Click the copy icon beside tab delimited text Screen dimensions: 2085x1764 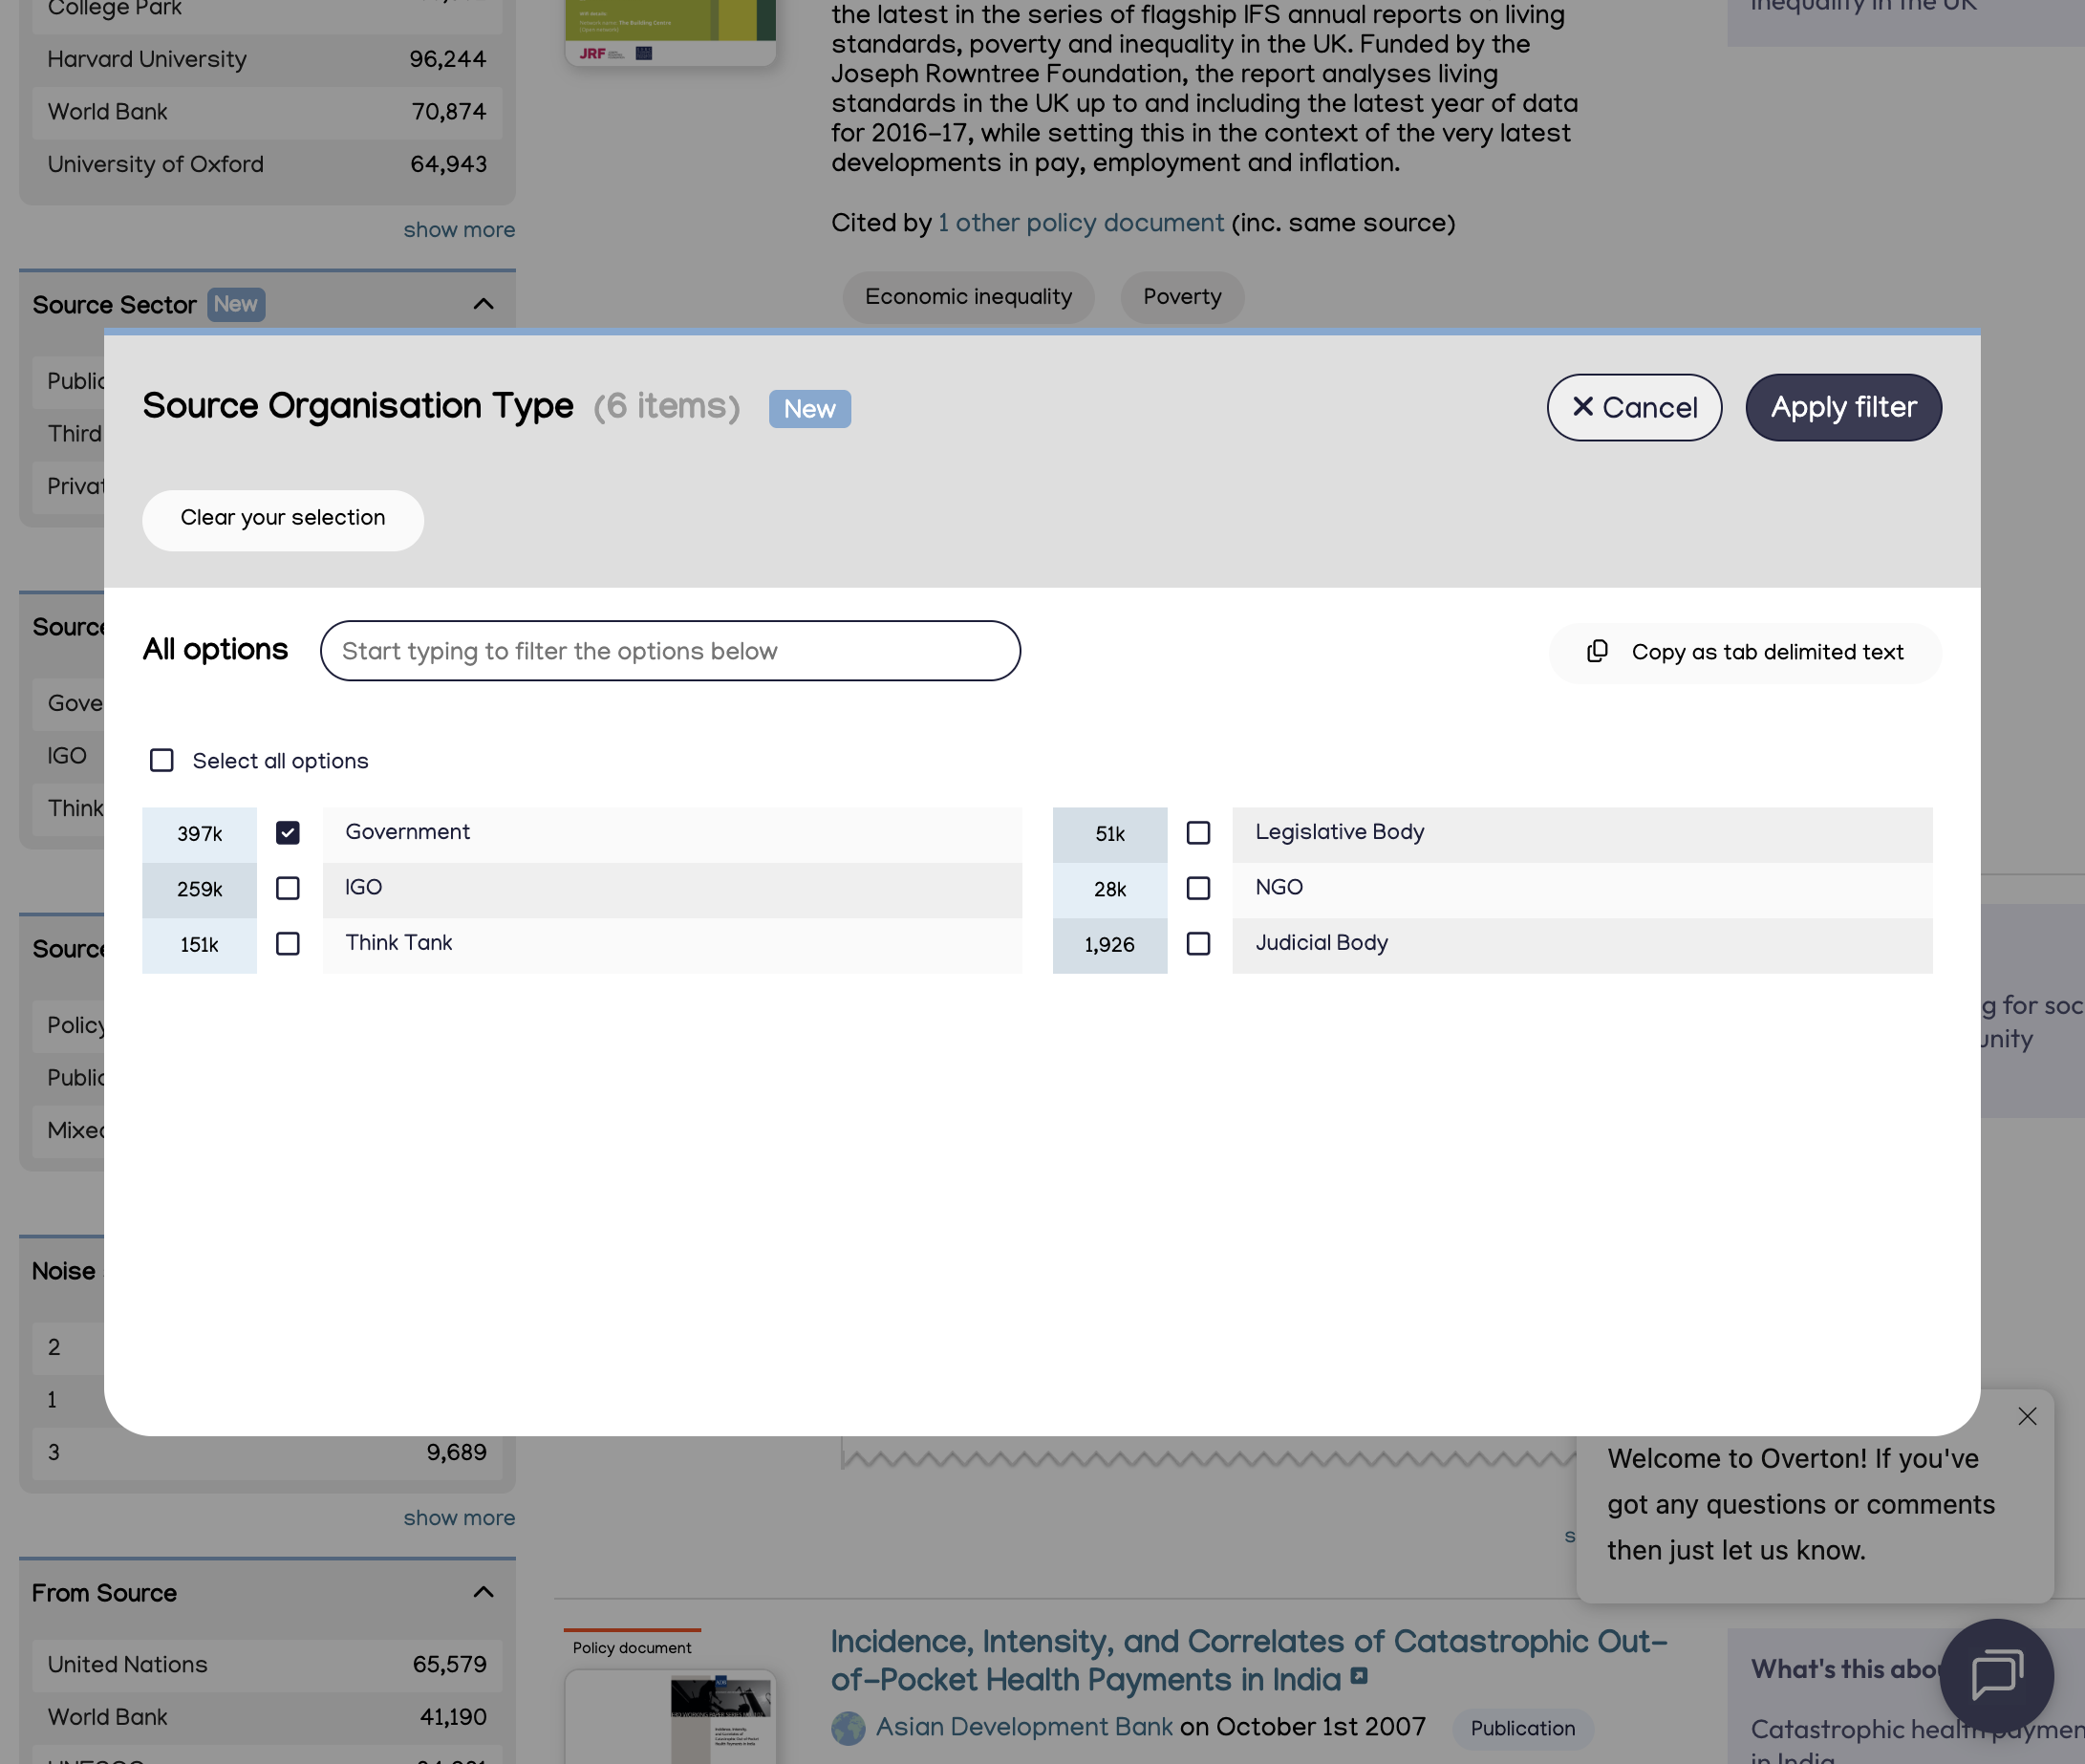[1597, 651]
